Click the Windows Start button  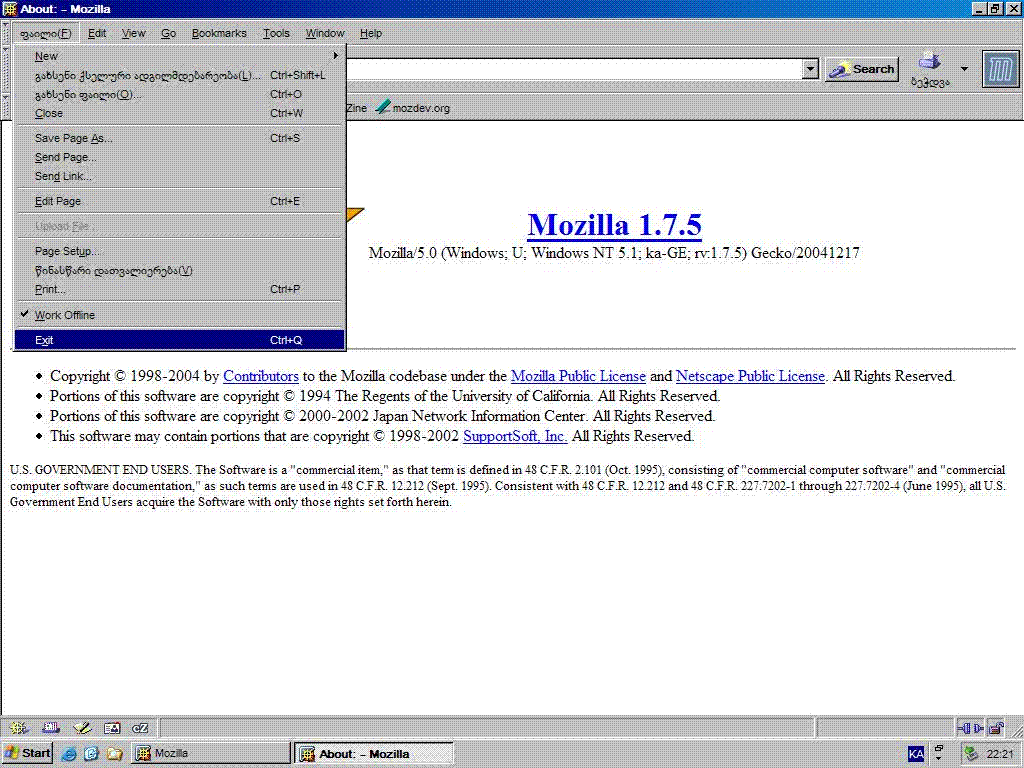point(27,754)
